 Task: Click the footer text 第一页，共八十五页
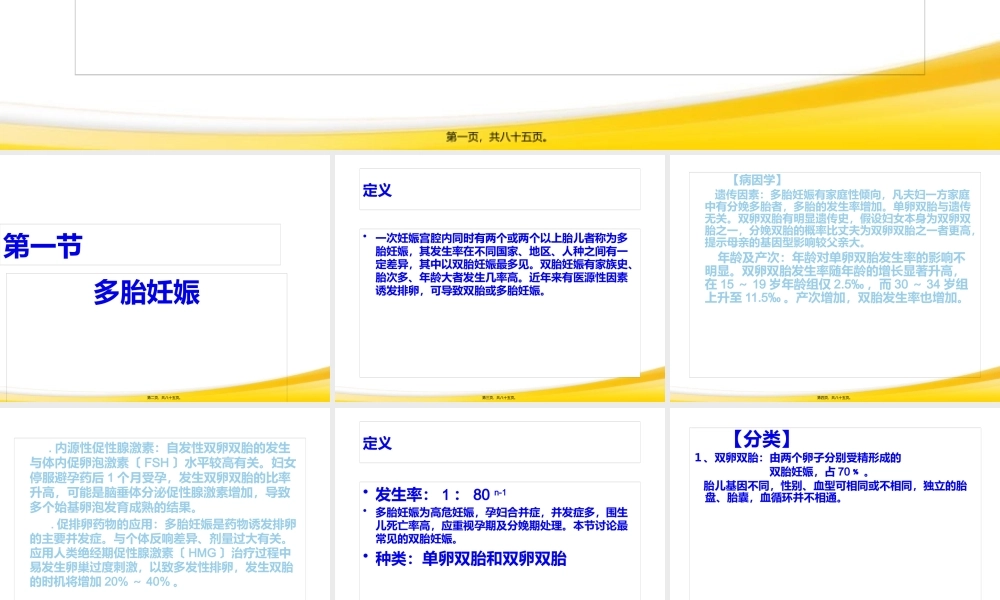click(x=497, y=138)
